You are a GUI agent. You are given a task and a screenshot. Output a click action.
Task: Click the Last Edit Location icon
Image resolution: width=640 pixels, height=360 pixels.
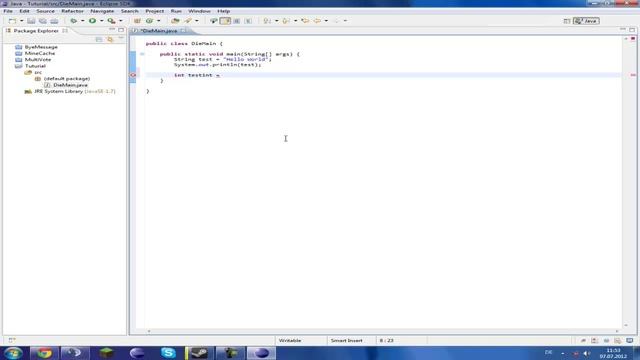(x=305, y=21)
